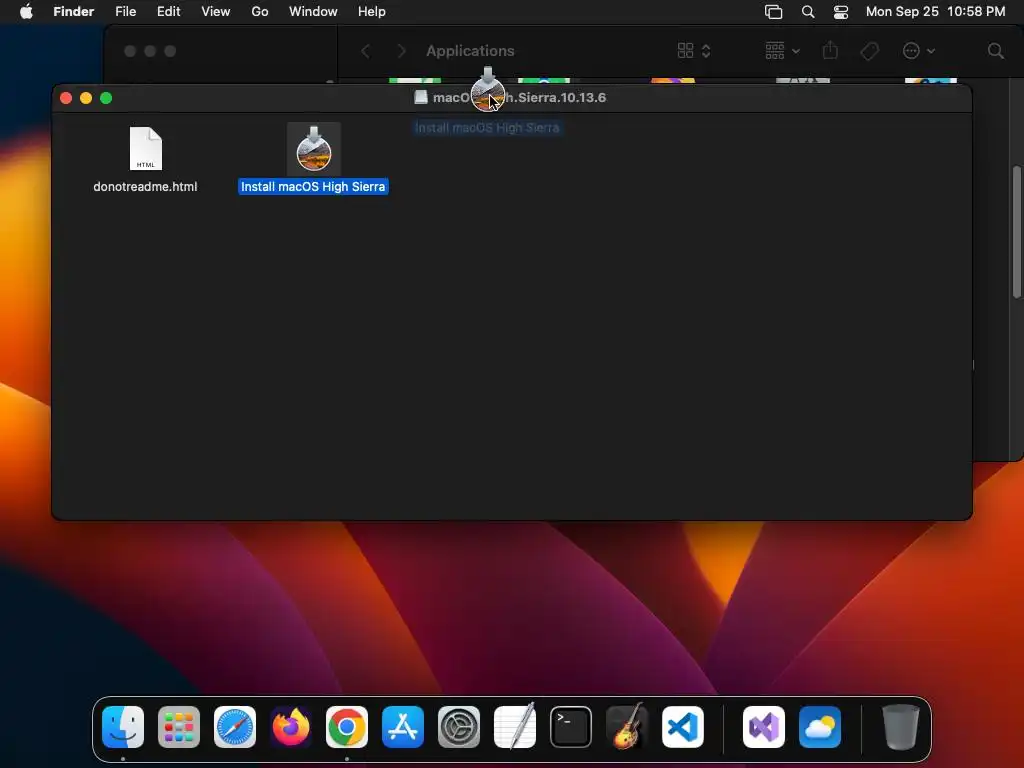Minimize the High Sierra disk image window
Screen dimensions: 1024x768
click(86, 98)
